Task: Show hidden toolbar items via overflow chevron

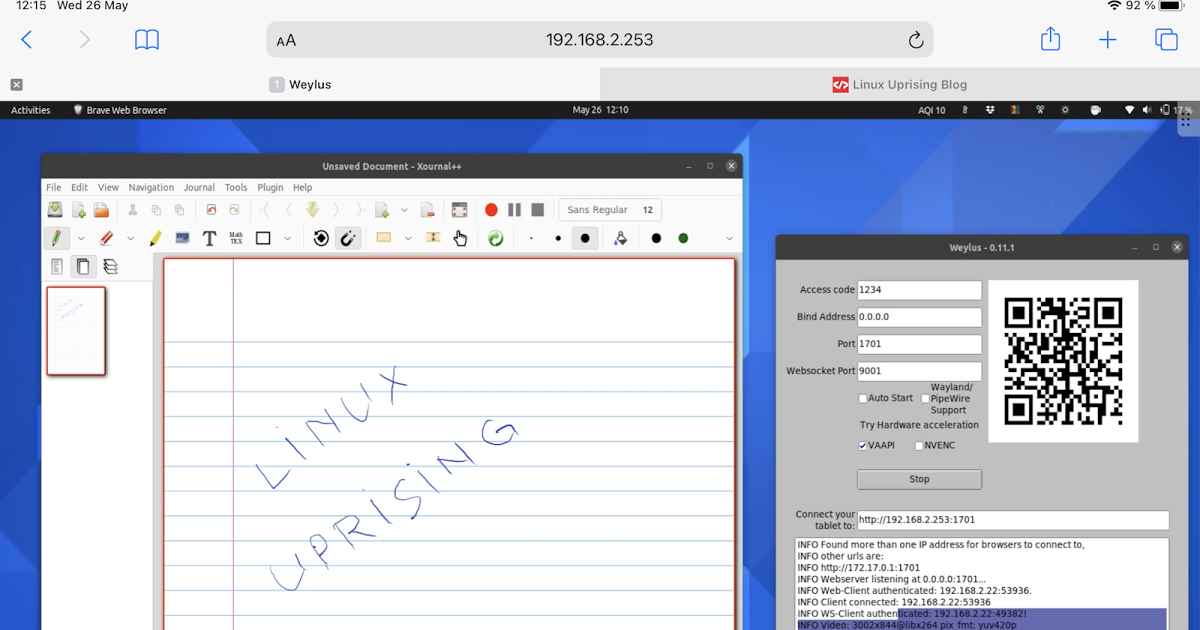Action: click(x=729, y=238)
